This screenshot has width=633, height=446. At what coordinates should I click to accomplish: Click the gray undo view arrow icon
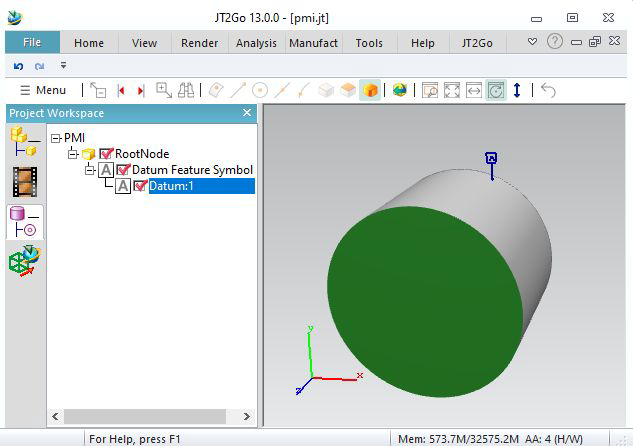(548, 90)
